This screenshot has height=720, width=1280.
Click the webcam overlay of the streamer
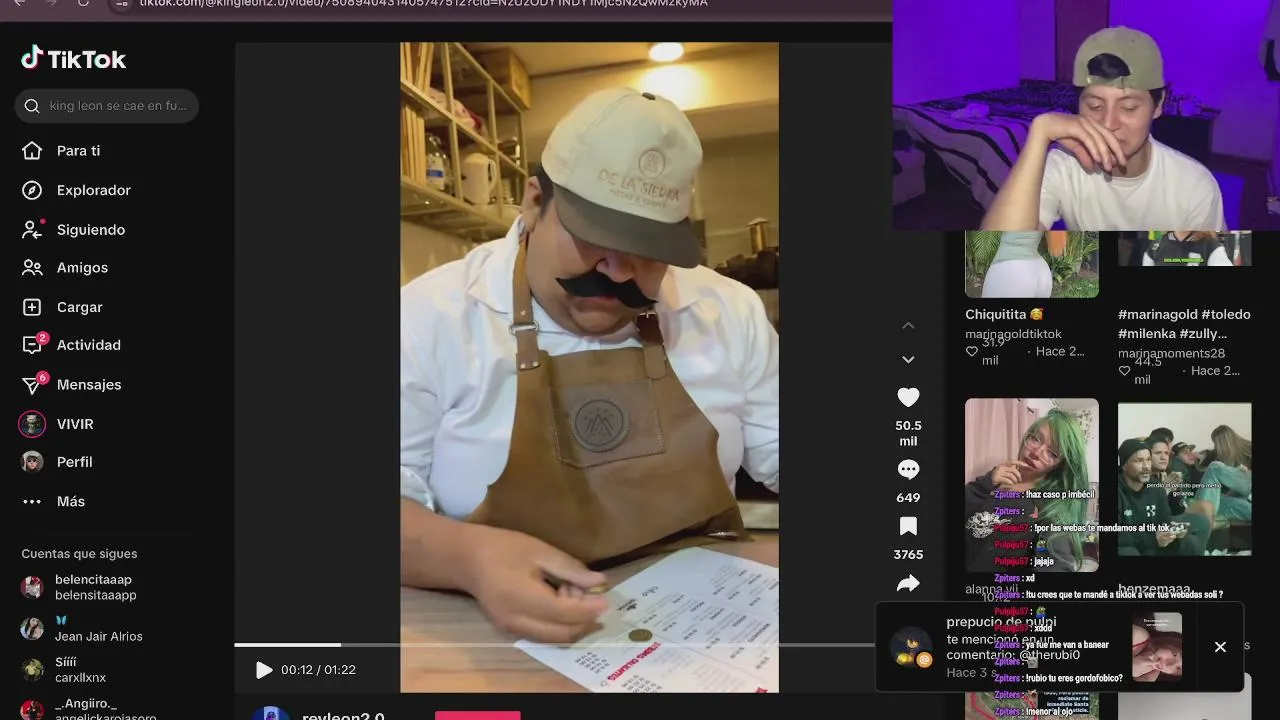[1086, 115]
